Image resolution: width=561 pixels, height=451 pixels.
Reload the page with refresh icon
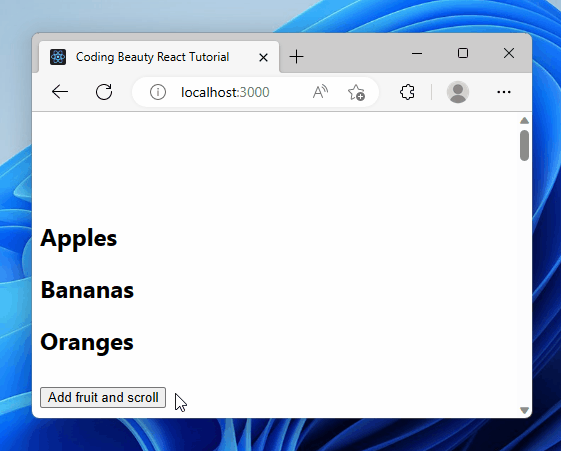point(104,92)
